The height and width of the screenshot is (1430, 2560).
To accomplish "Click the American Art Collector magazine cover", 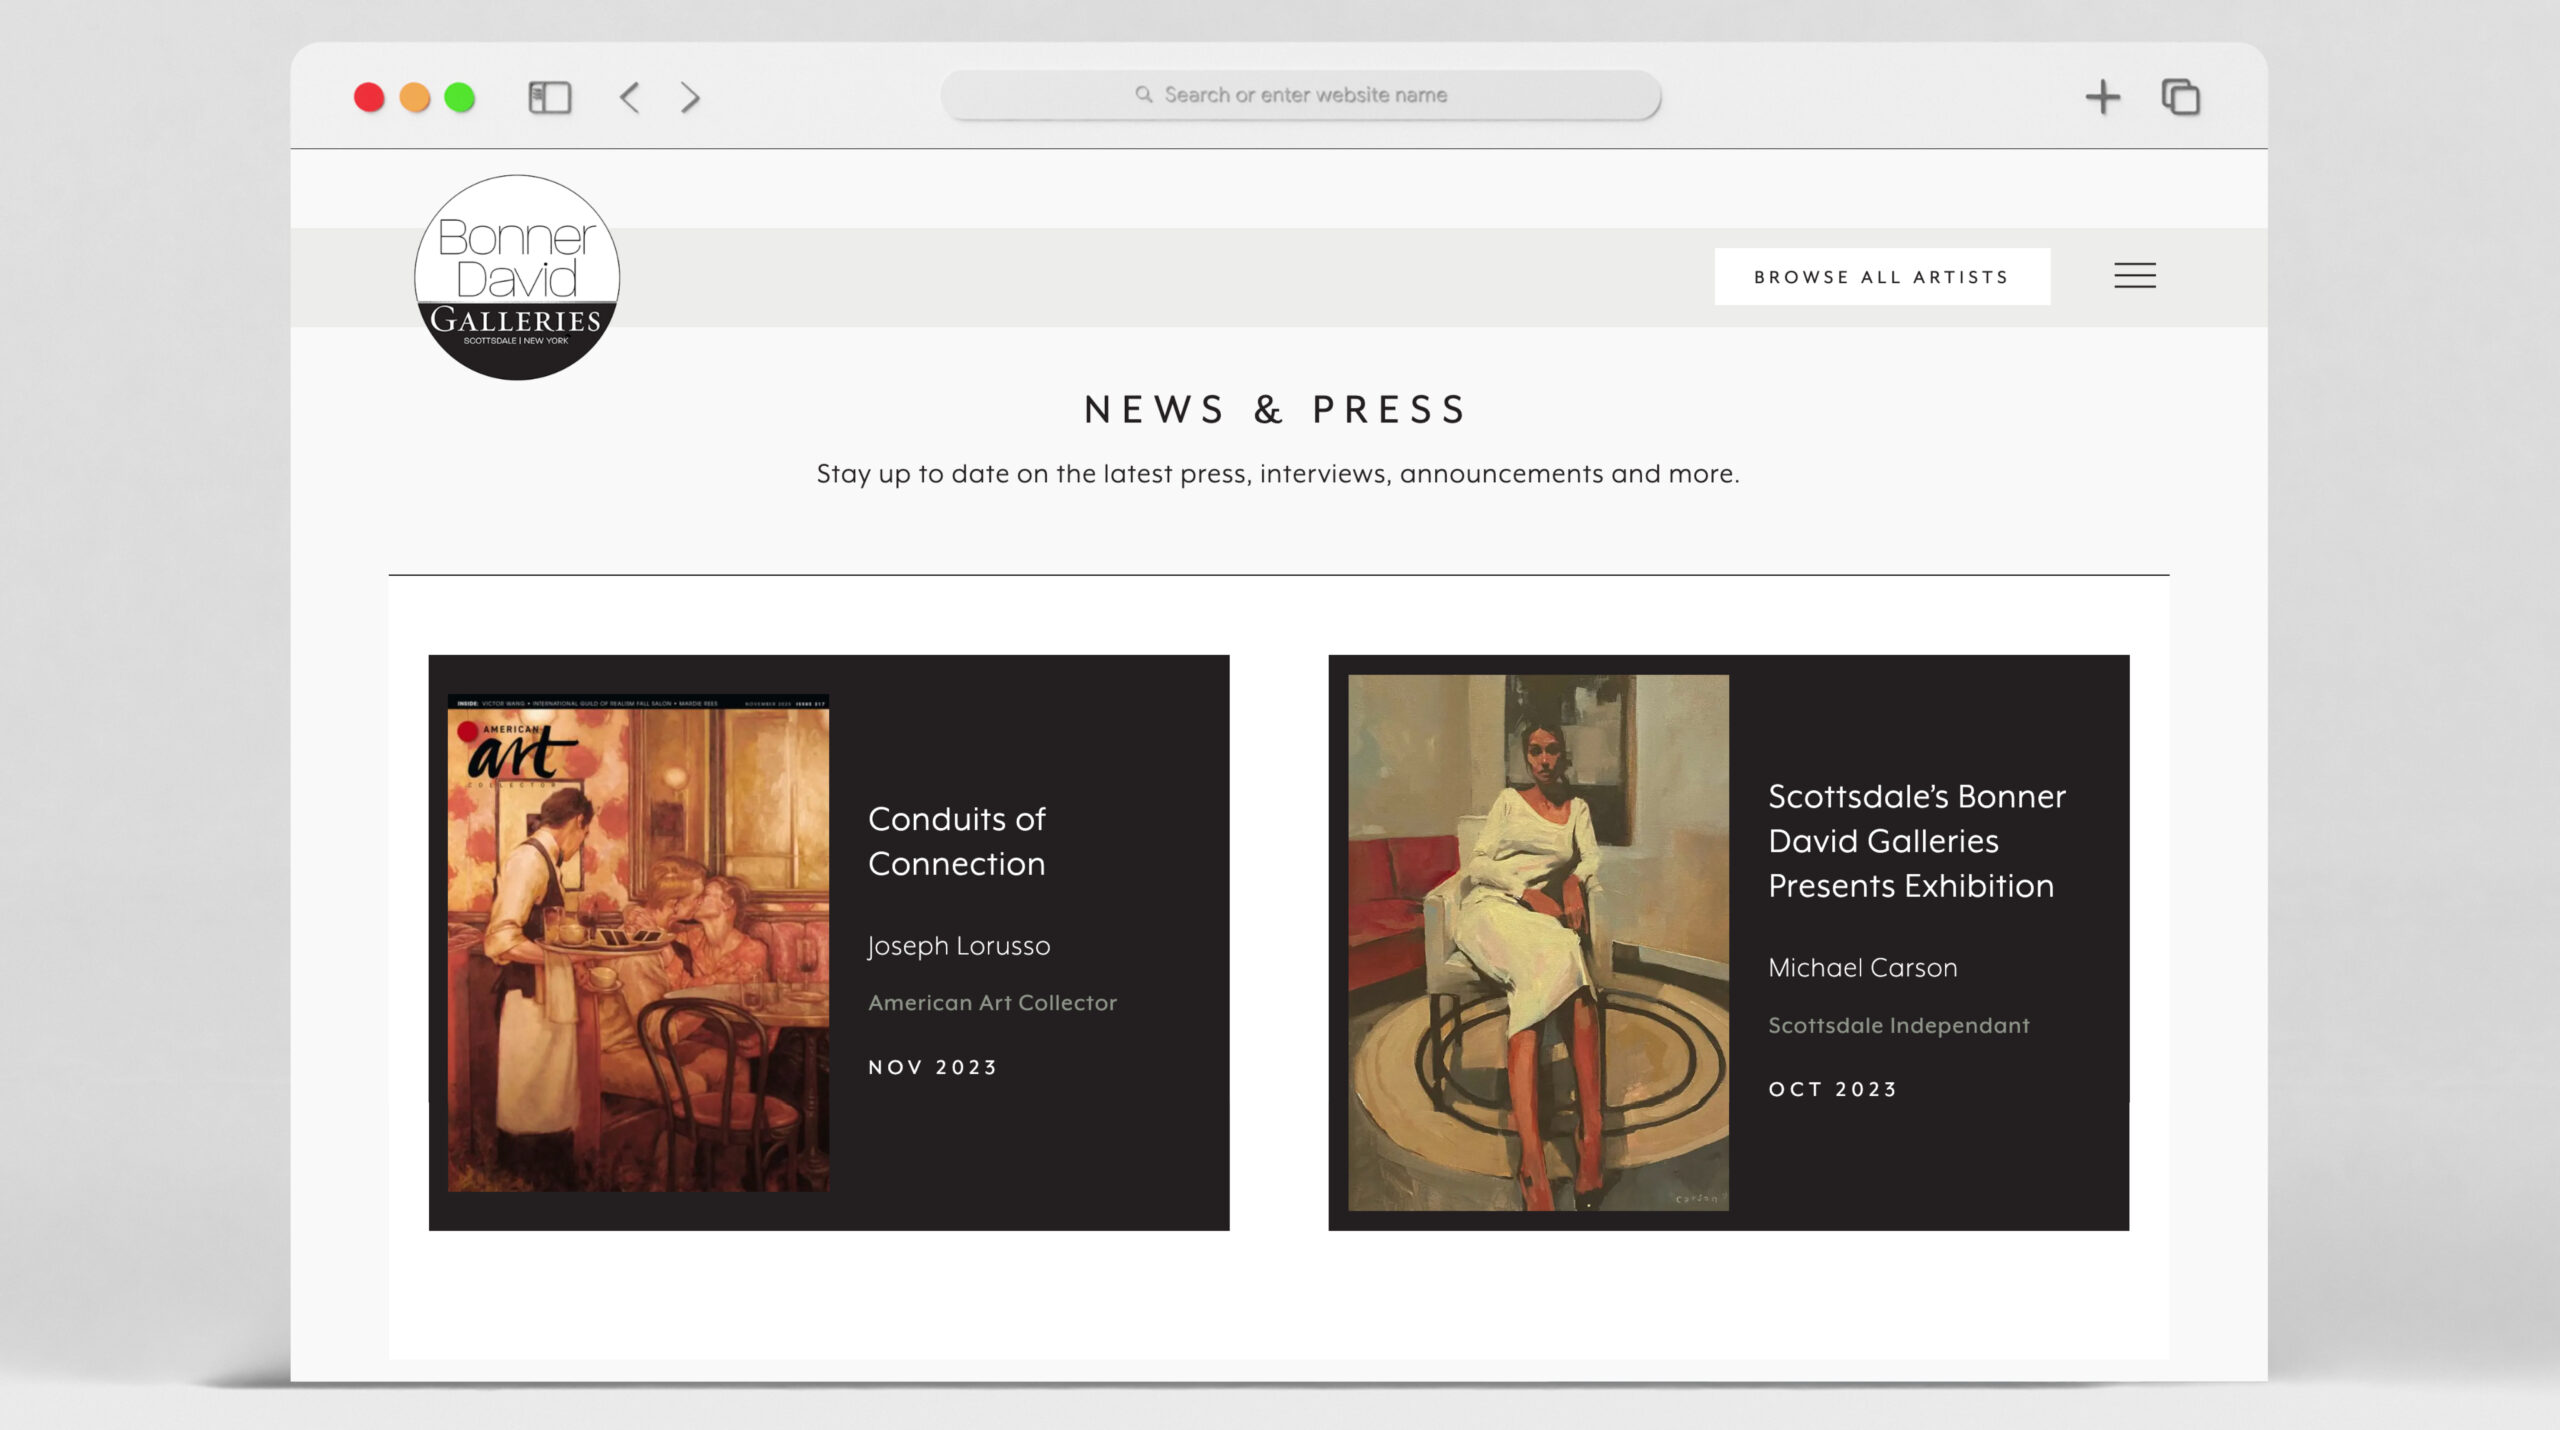I will pyautogui.click(x=638, y=942).
